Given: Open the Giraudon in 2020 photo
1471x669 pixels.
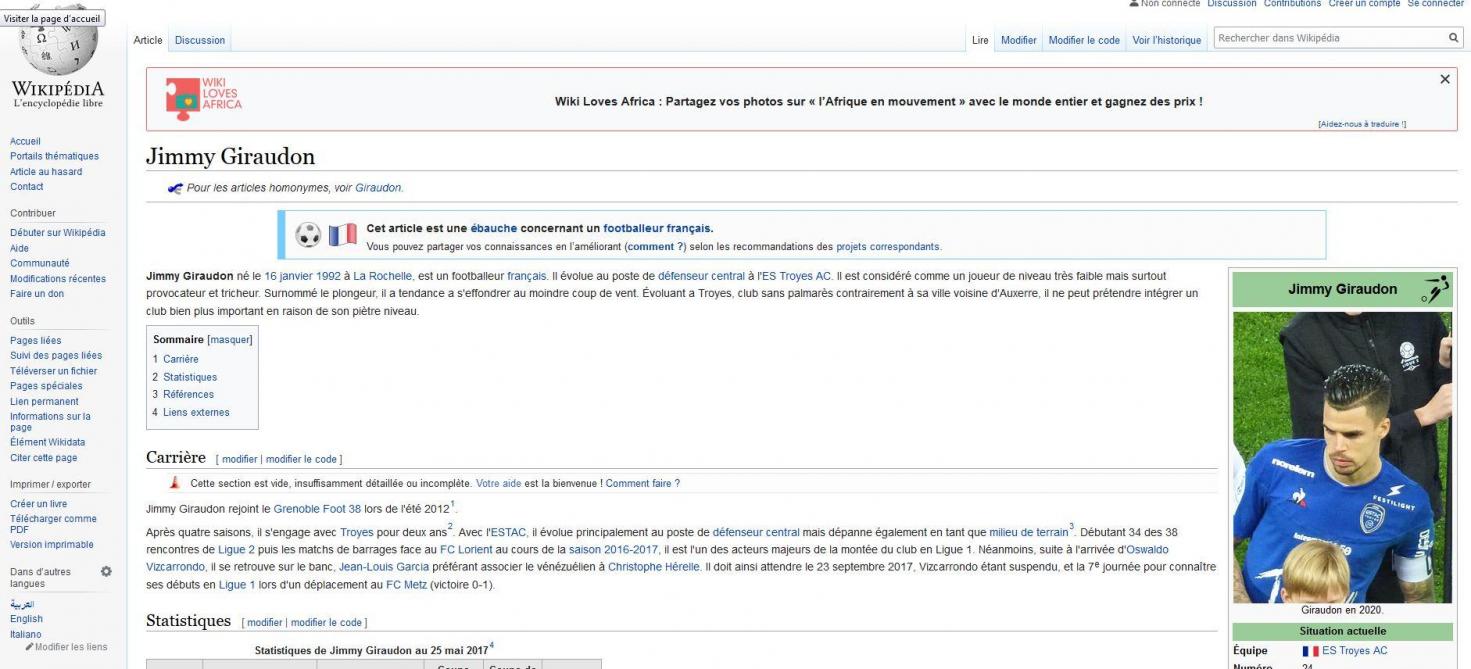Looking at the screenshot, I should point(1342,457).
